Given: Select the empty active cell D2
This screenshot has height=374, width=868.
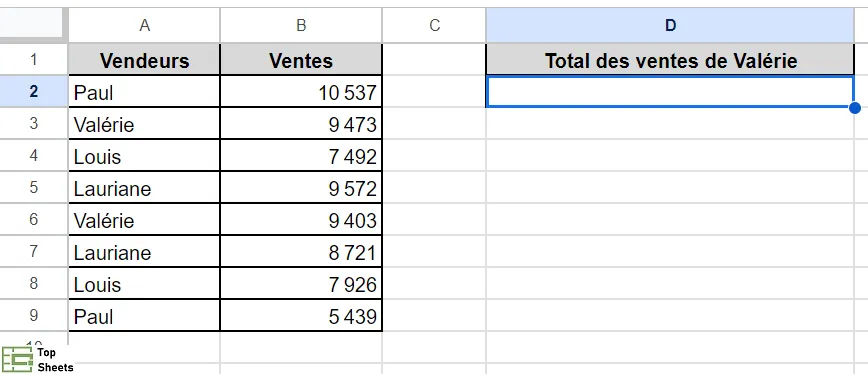Looking at the screenshot, I should (x=670, y=92).
